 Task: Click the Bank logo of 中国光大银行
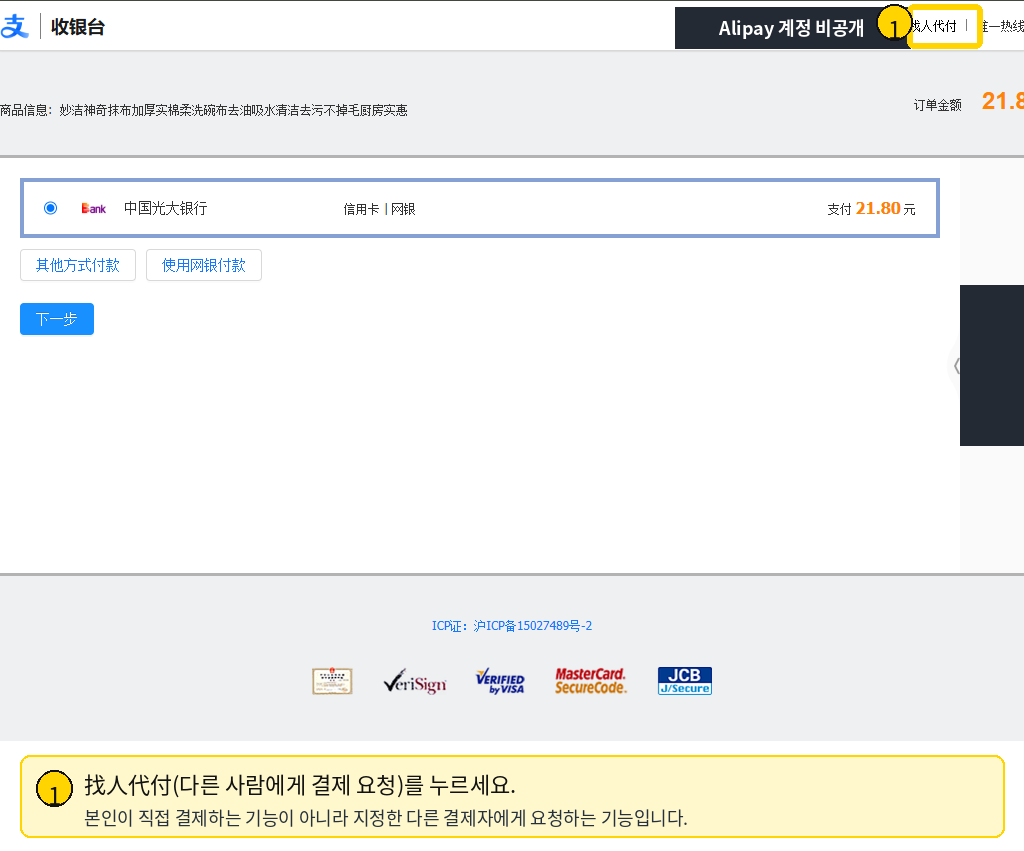(x=93, y=208)
